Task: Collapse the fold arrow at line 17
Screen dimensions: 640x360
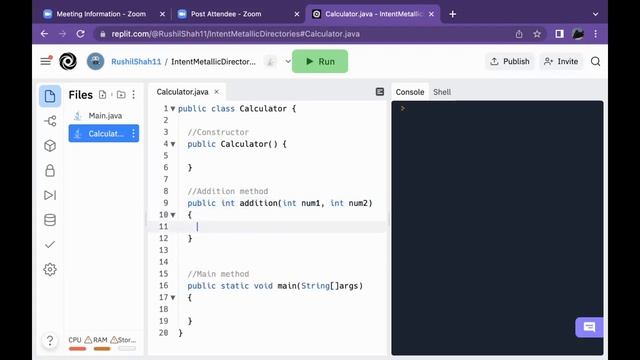Action: pyautogui.click(x=173, y=298)
